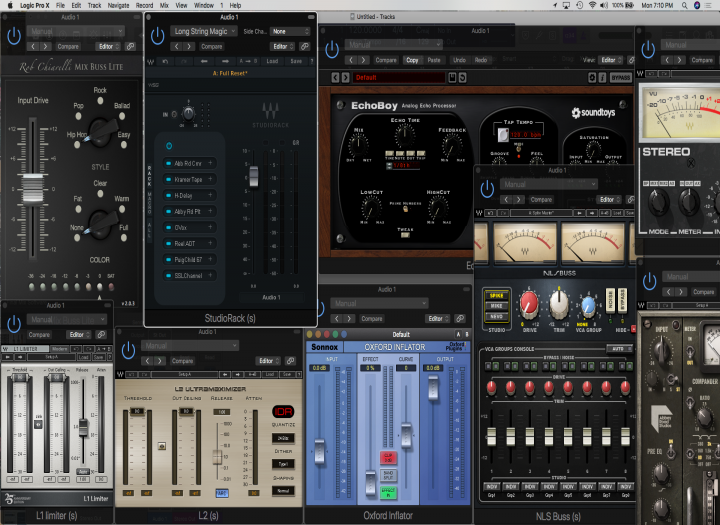This screenshot has height=525, width=720.
Task: Open L2 window Manual preset dropdown
Action: coord(190,345)
